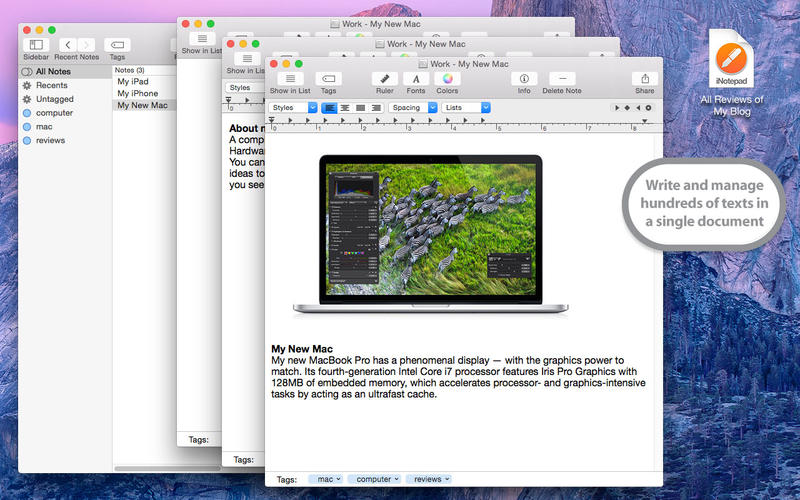Viewport: 800px width, 500px height.
Task: Toggle the Sidebar in the notes list window
Action: pos(37,45)
